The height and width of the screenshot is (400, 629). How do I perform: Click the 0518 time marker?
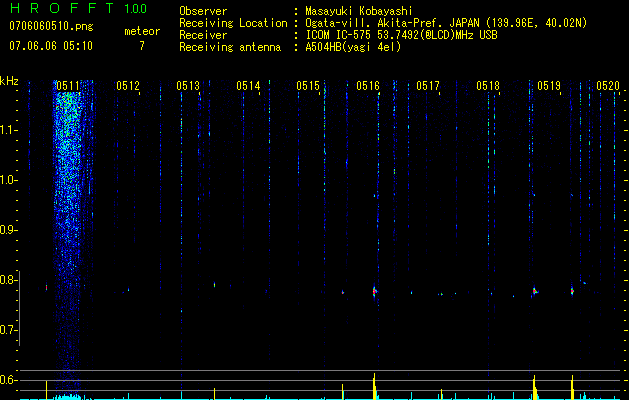(488, 86)
